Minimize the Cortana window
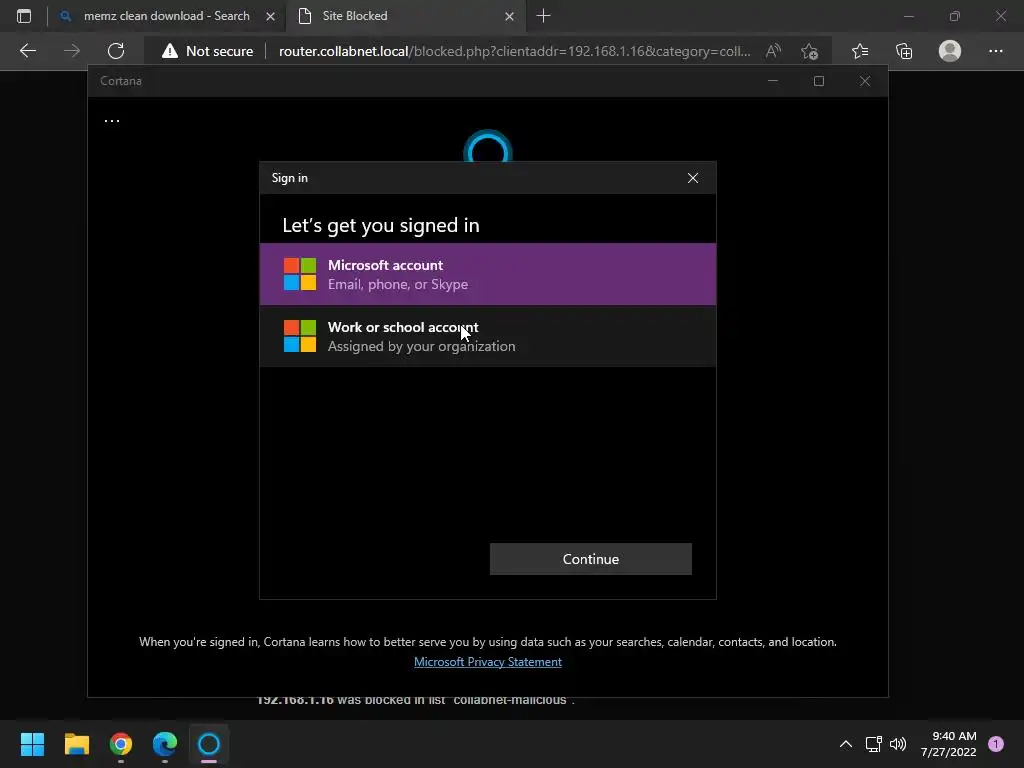This screenshot has height=768, width=1024. 773,81
